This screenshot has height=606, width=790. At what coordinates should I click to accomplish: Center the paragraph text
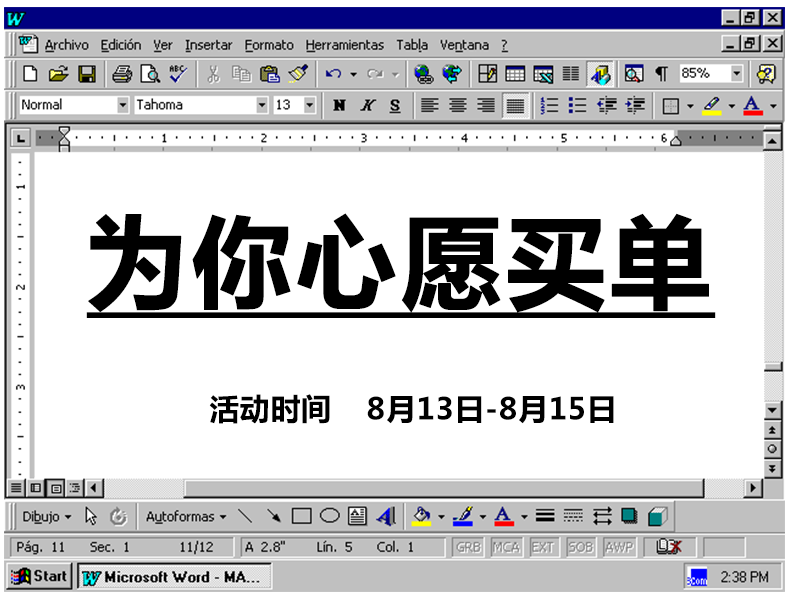point(457,105)
